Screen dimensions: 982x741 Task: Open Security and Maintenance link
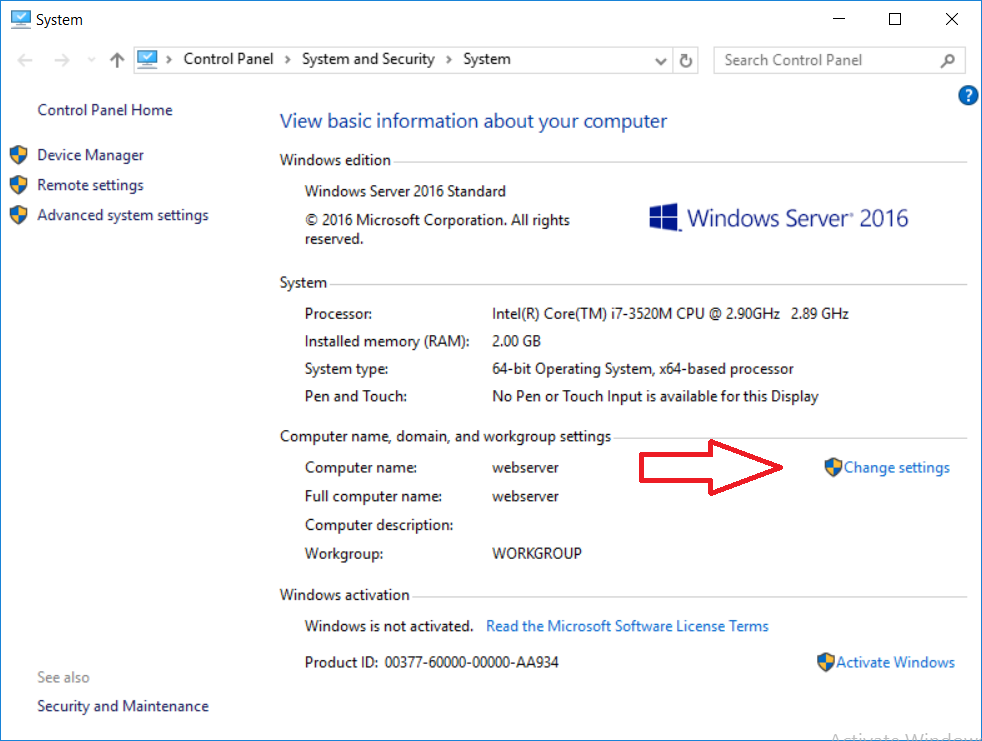[x=123, y=706]
